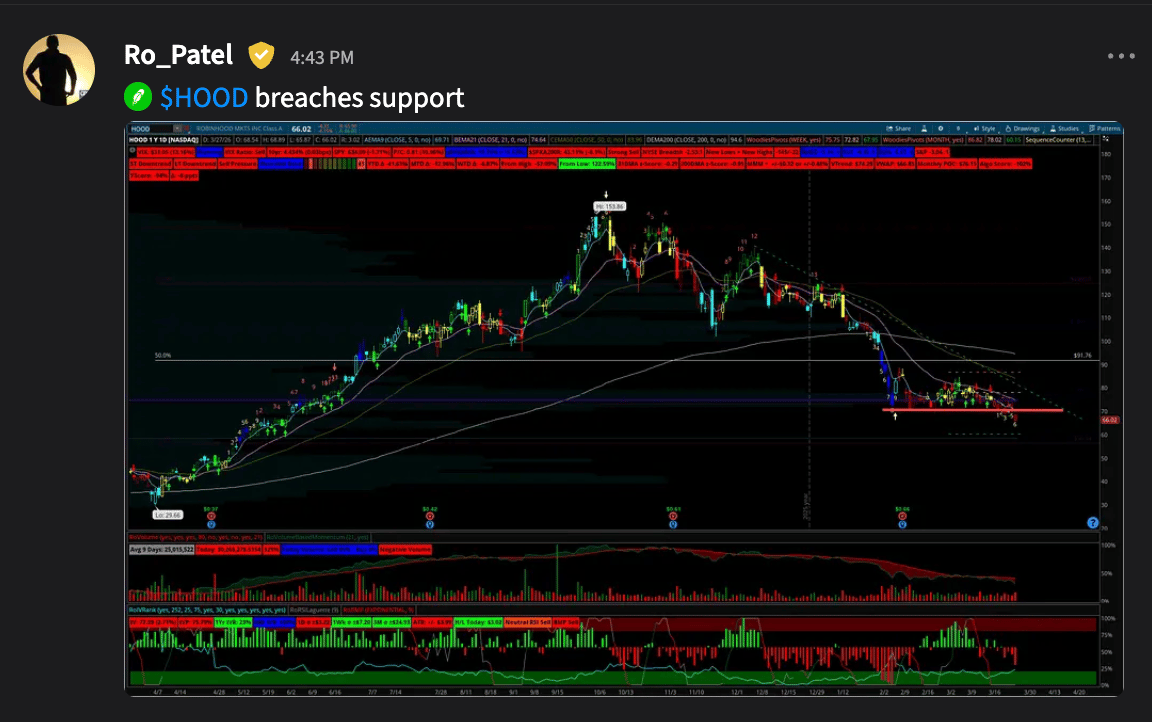Open the symbol dropdown arrow next to HOOD field

pyautogui.click(x=178, y=129)
